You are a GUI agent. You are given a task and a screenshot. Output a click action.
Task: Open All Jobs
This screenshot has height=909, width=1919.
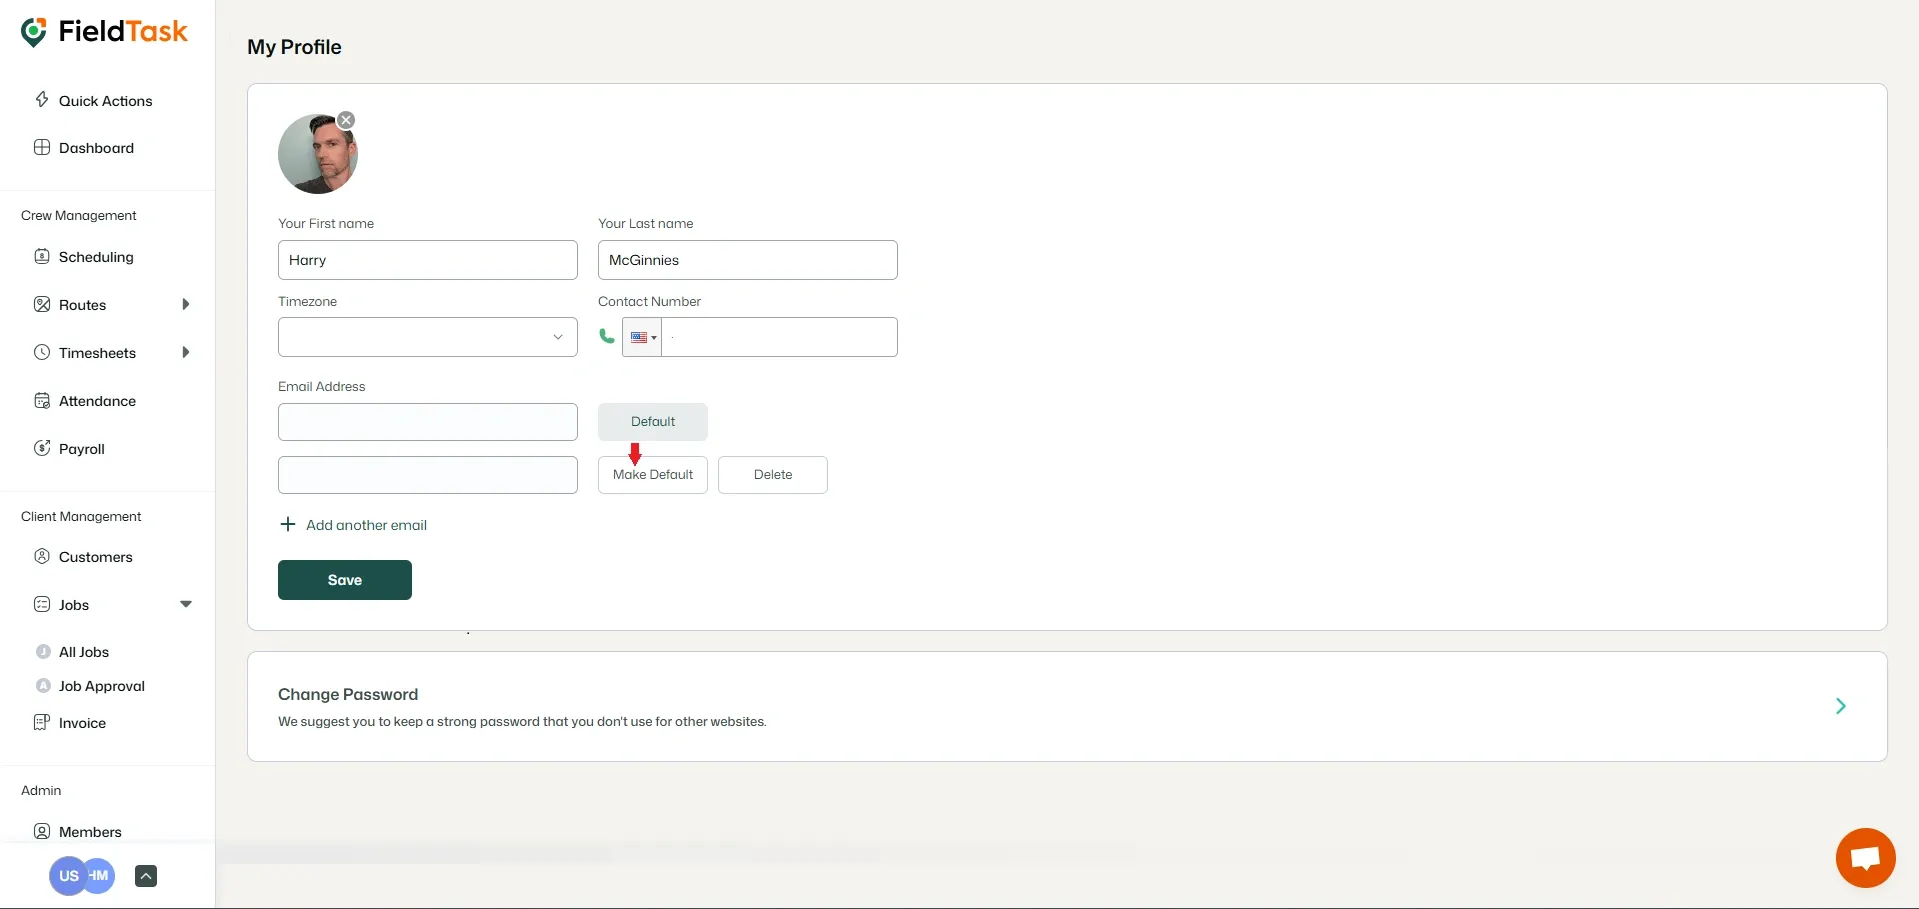click(82, 651)
